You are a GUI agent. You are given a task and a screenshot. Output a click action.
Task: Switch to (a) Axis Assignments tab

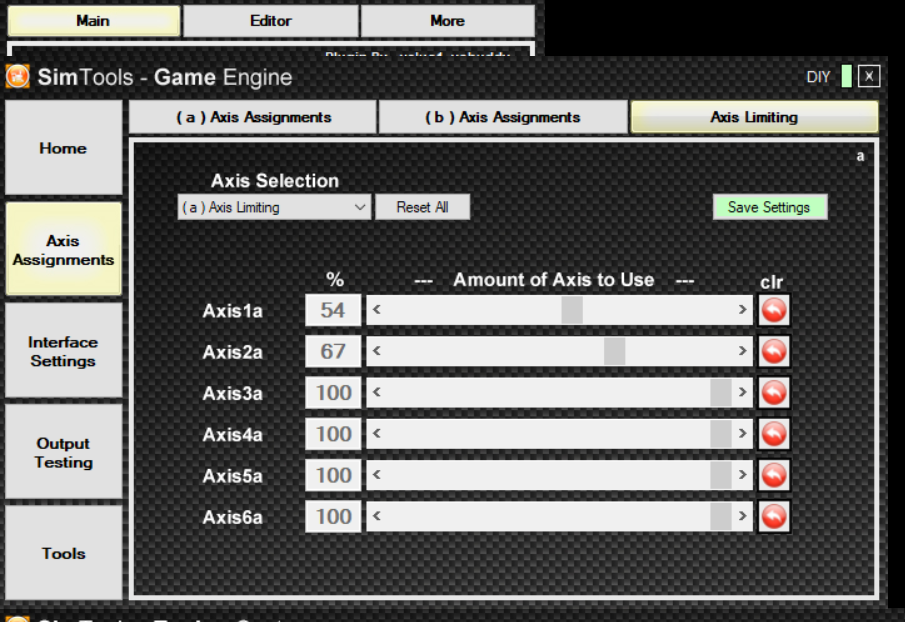coord(253,117)
